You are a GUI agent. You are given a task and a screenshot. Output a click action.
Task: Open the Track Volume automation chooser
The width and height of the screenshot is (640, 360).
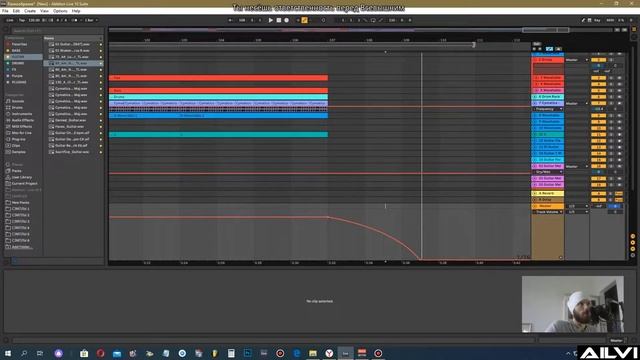(x=548, y=212)
